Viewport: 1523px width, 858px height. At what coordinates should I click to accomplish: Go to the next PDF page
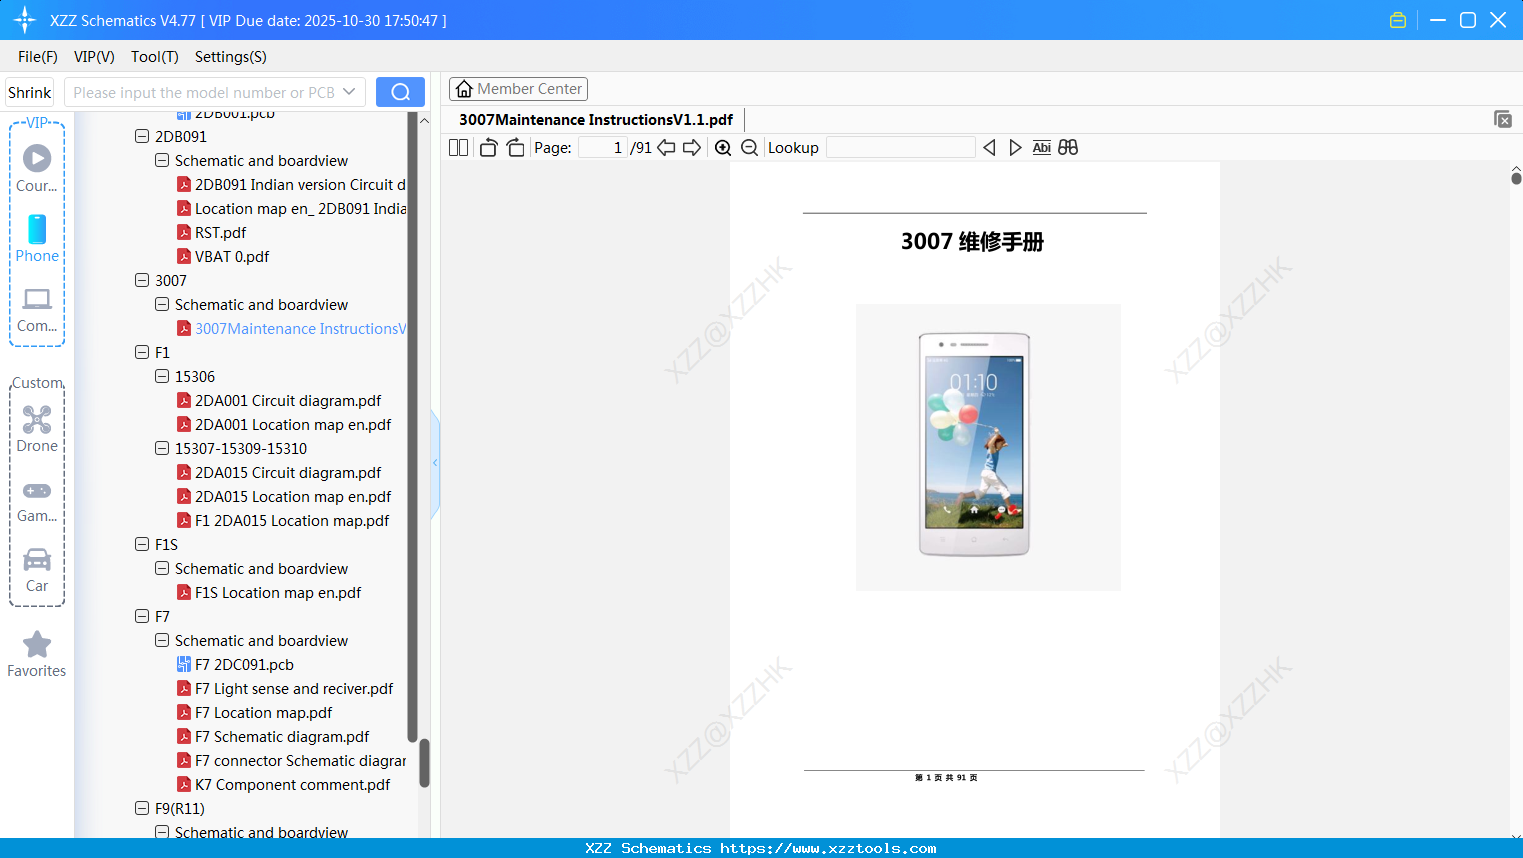click(692, 148)
